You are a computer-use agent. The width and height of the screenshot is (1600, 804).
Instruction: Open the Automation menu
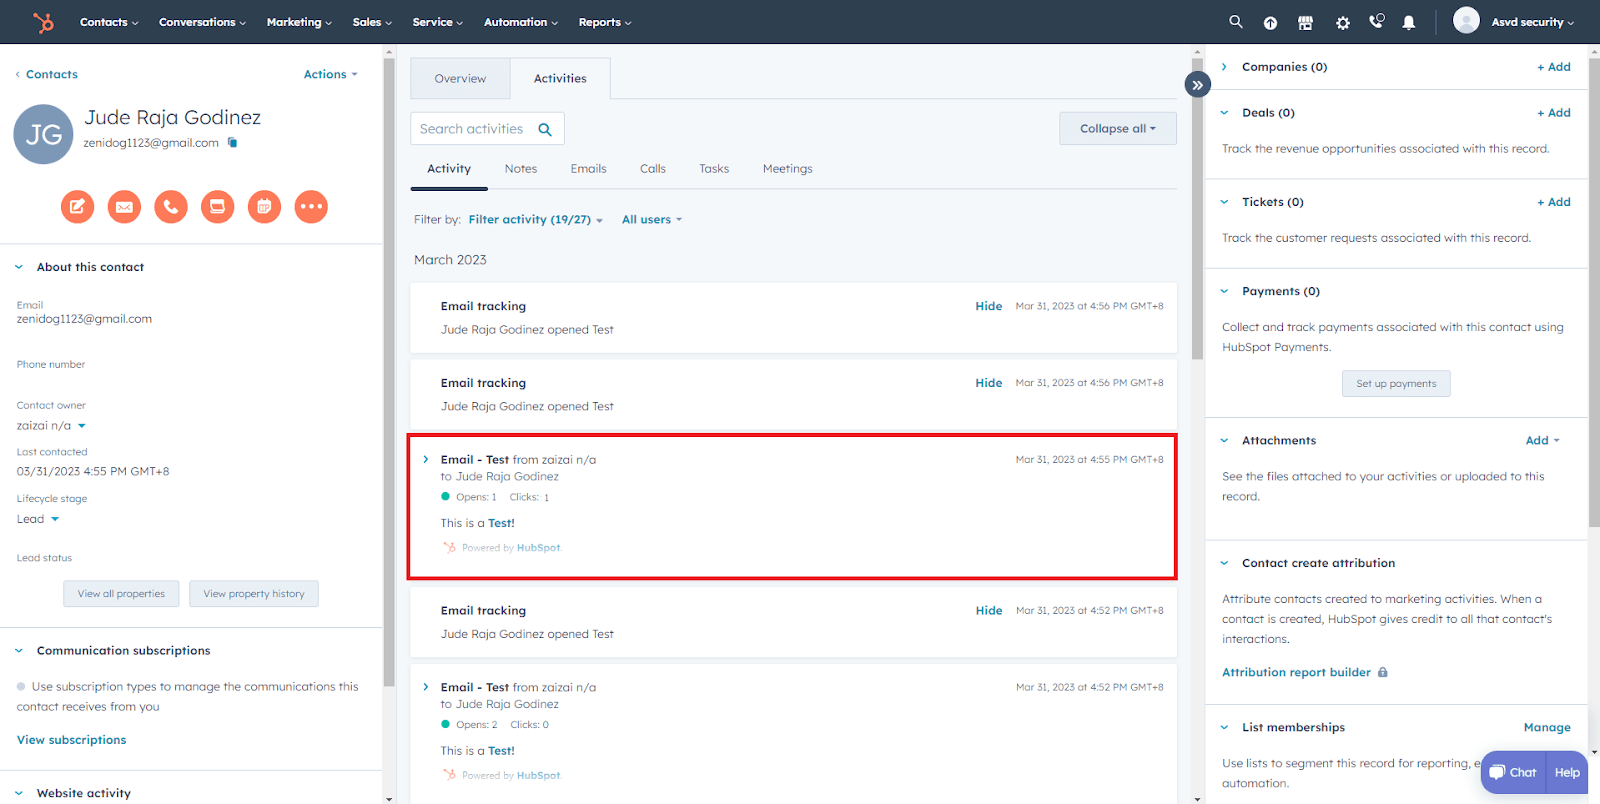click(x=521, y=22)
